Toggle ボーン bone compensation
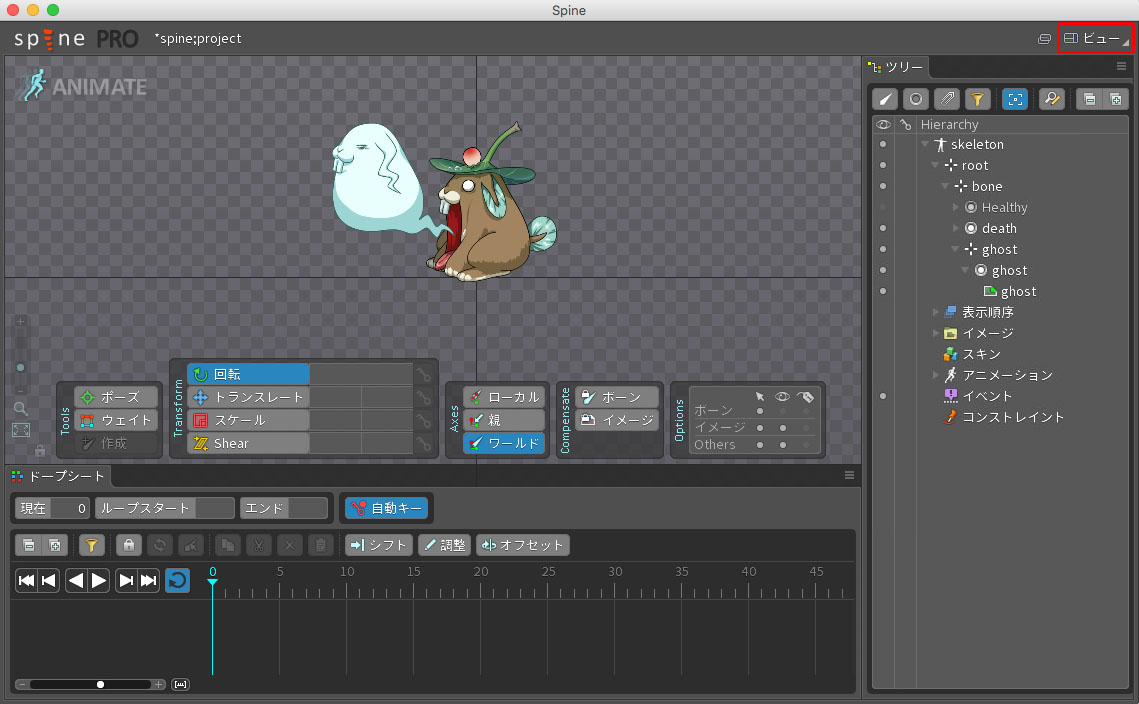 [617, 397]
